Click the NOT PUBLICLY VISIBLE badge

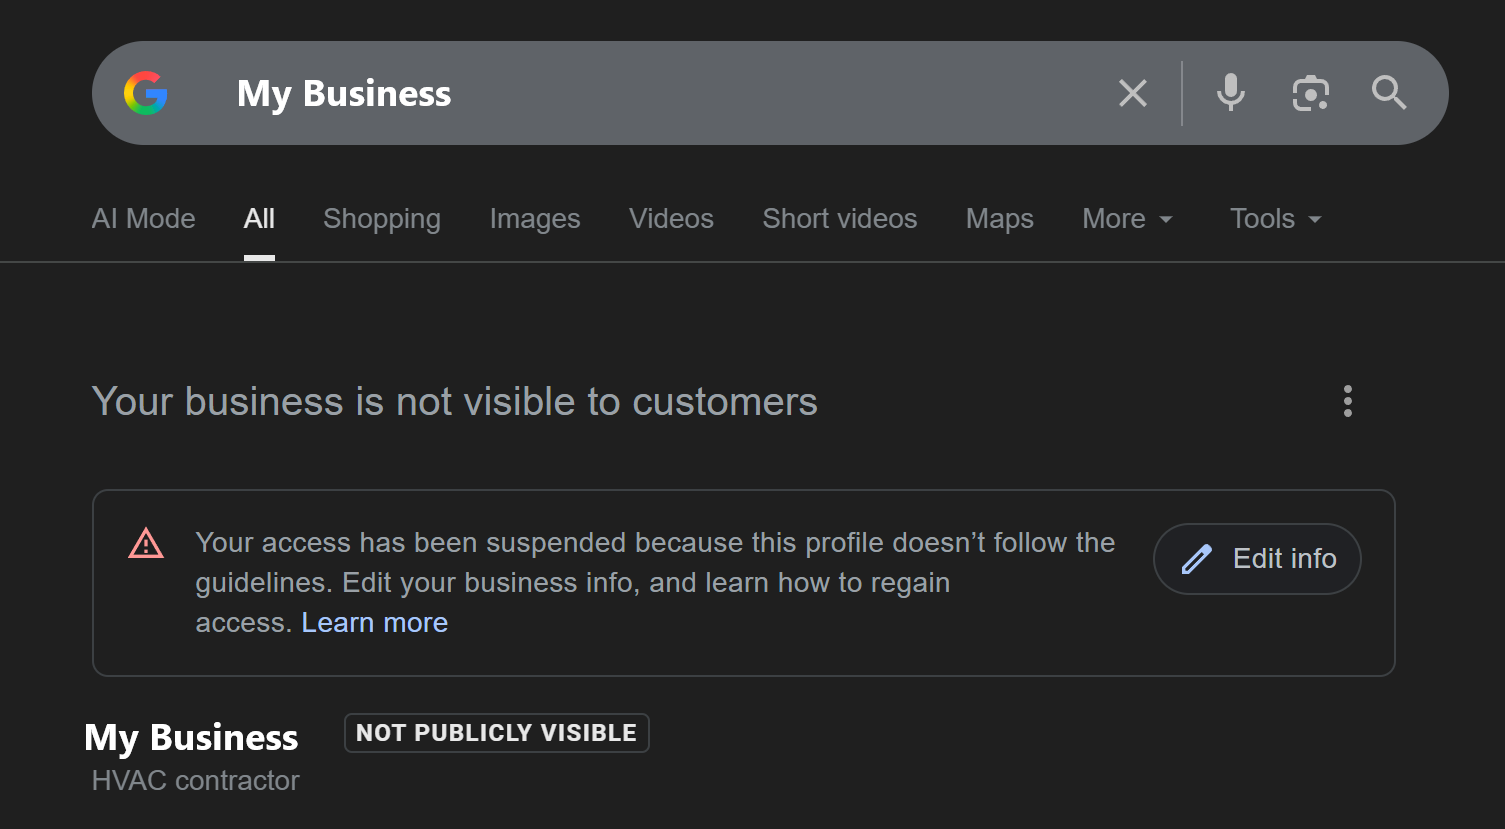coord(496,732)
